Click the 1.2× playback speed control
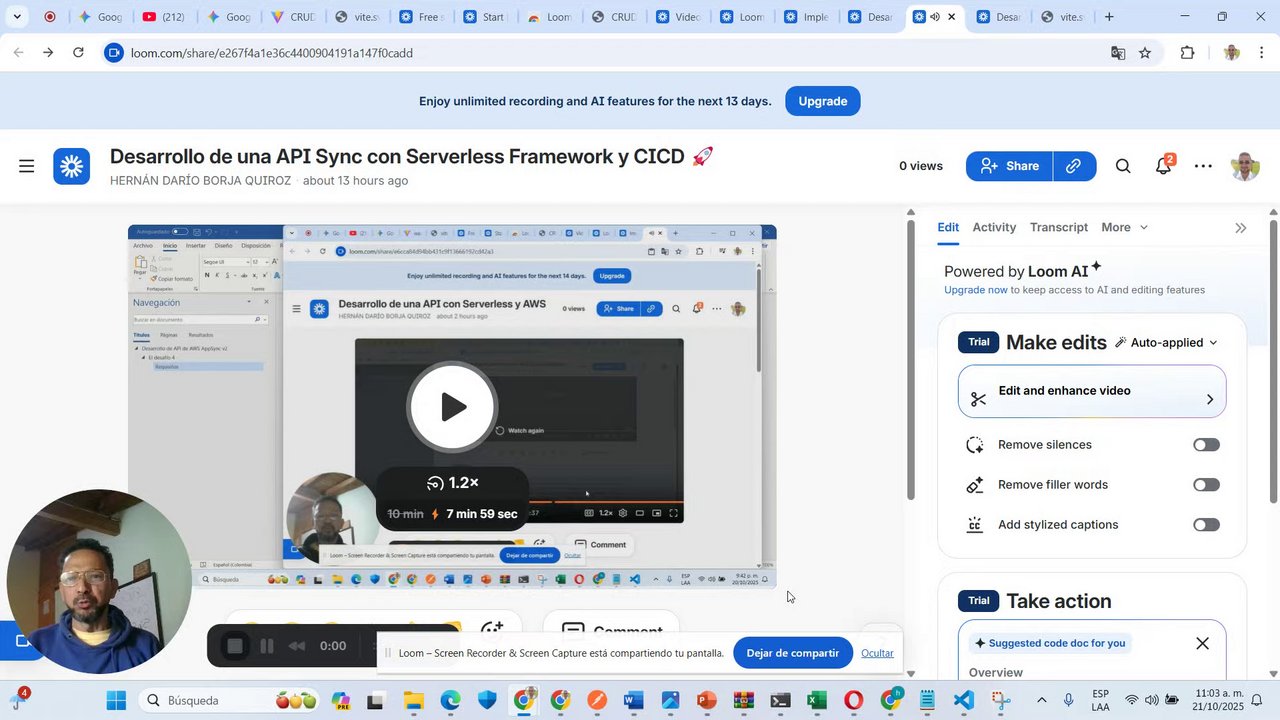Image resolution: width=1280 pixels, height=720 pixels. [x=453, y=483]
